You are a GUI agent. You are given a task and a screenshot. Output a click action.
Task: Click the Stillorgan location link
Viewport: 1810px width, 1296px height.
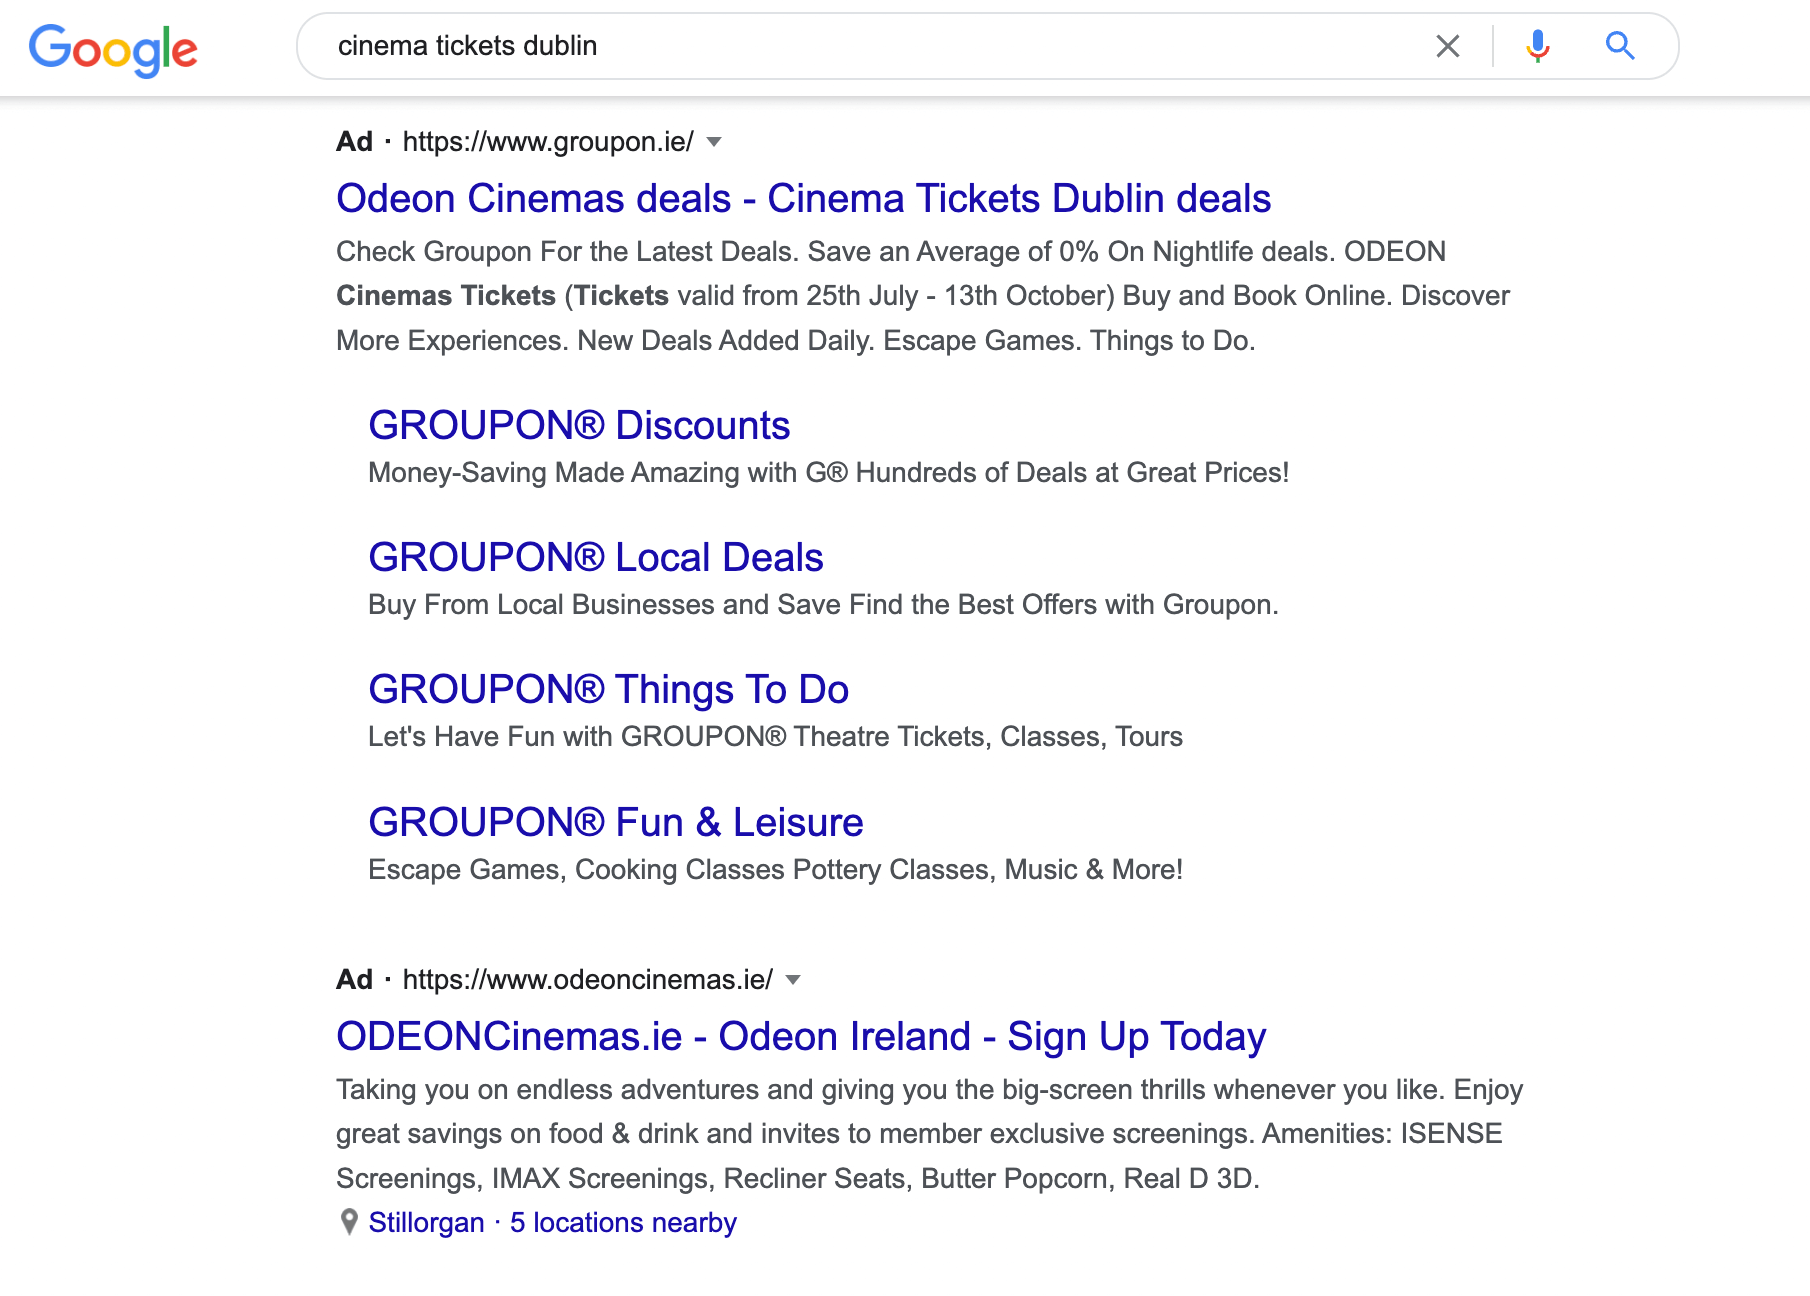[x=426, y=1221]
